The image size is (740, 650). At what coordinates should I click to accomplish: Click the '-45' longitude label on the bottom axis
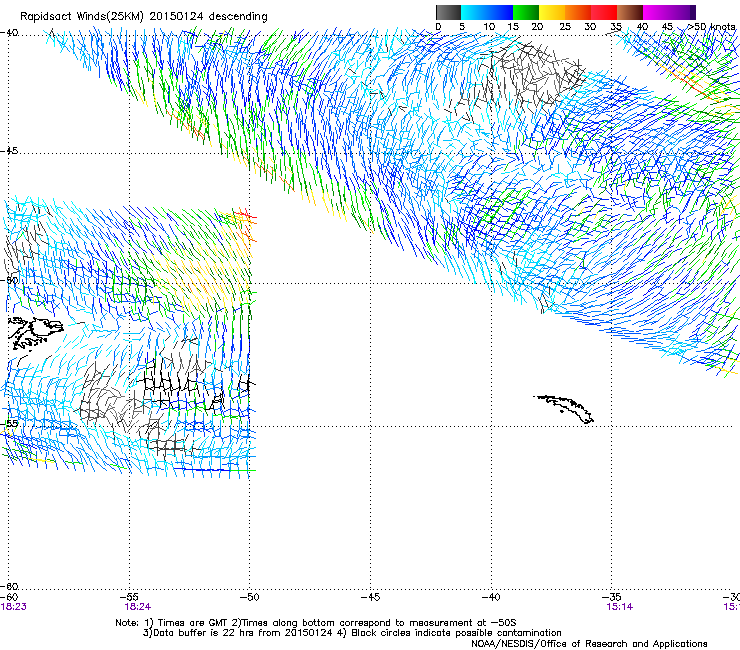click(370, 597)
